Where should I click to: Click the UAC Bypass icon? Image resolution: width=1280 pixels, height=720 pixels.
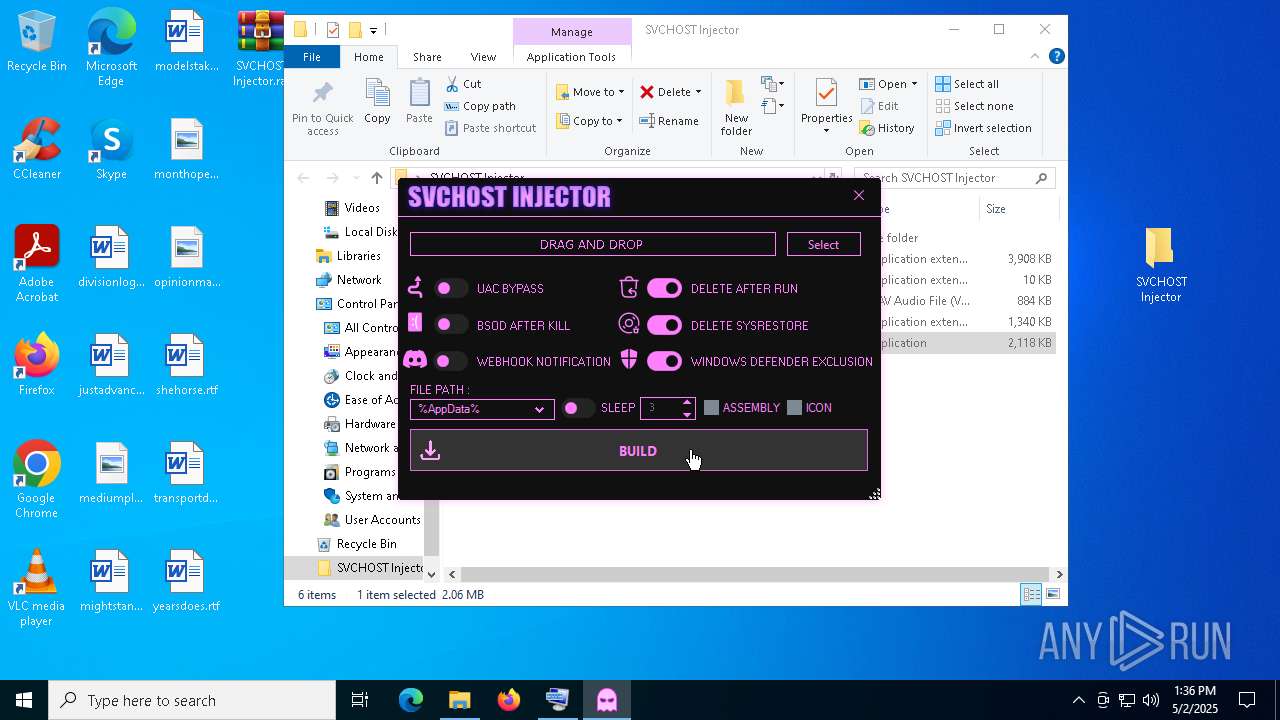416,288
